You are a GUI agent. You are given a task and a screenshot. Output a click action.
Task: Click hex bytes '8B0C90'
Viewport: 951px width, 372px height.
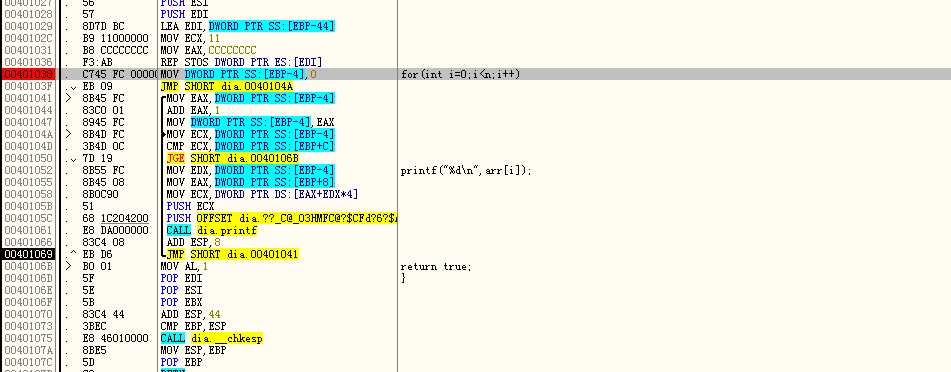[x=100, y=194]
